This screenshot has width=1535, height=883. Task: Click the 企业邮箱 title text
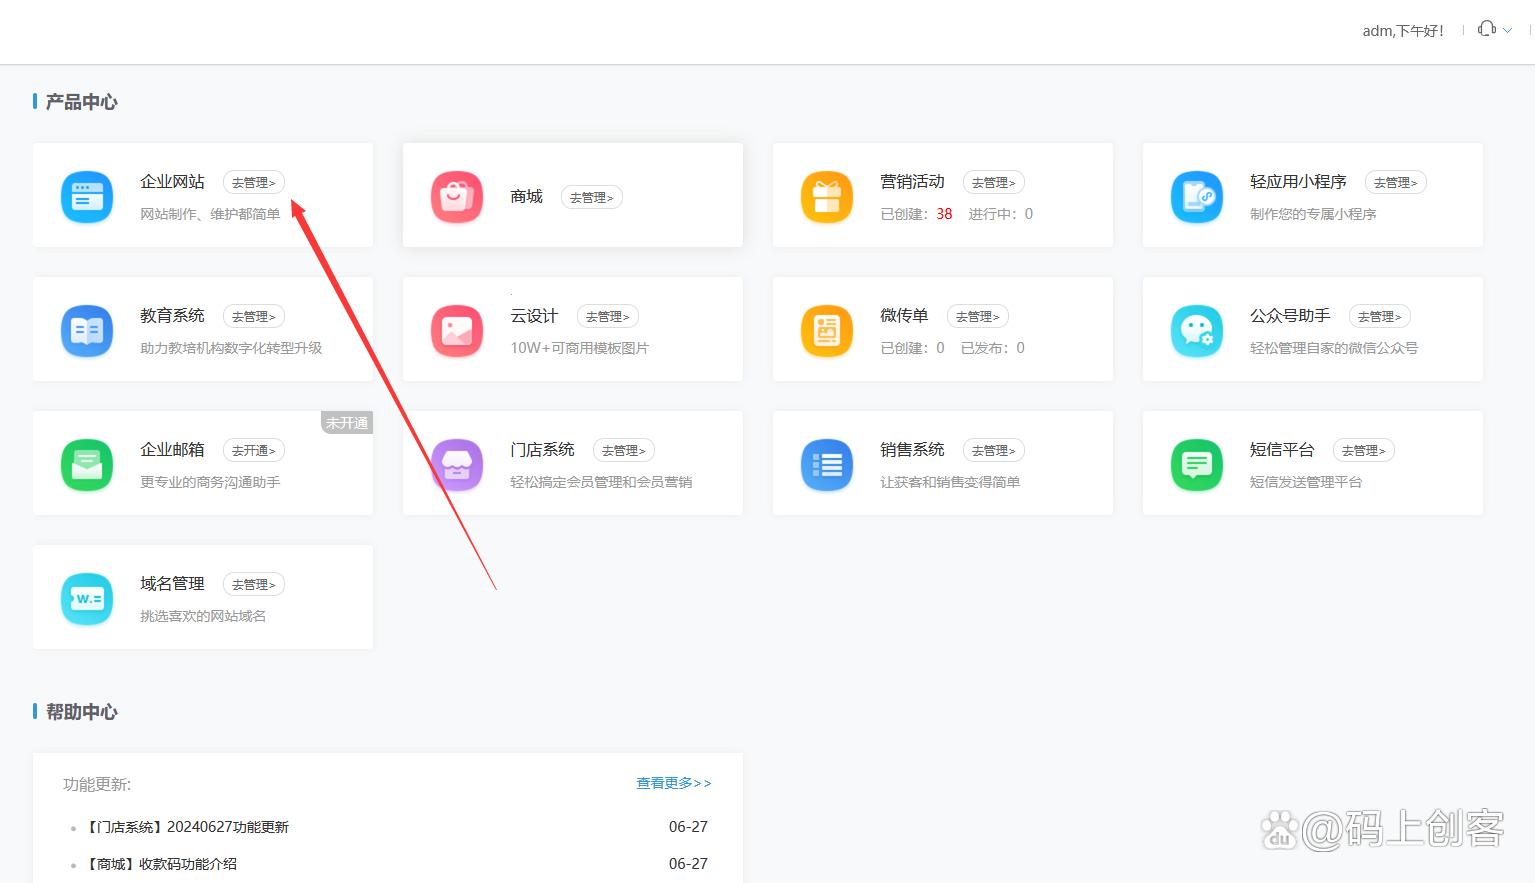coord(172,449)
